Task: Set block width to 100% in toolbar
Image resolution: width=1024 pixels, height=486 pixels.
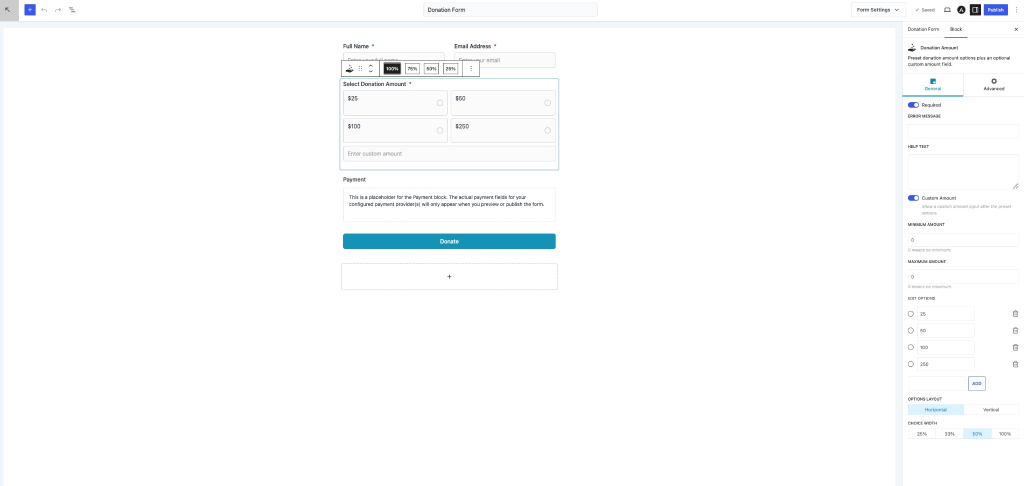Action: point(392,69)
